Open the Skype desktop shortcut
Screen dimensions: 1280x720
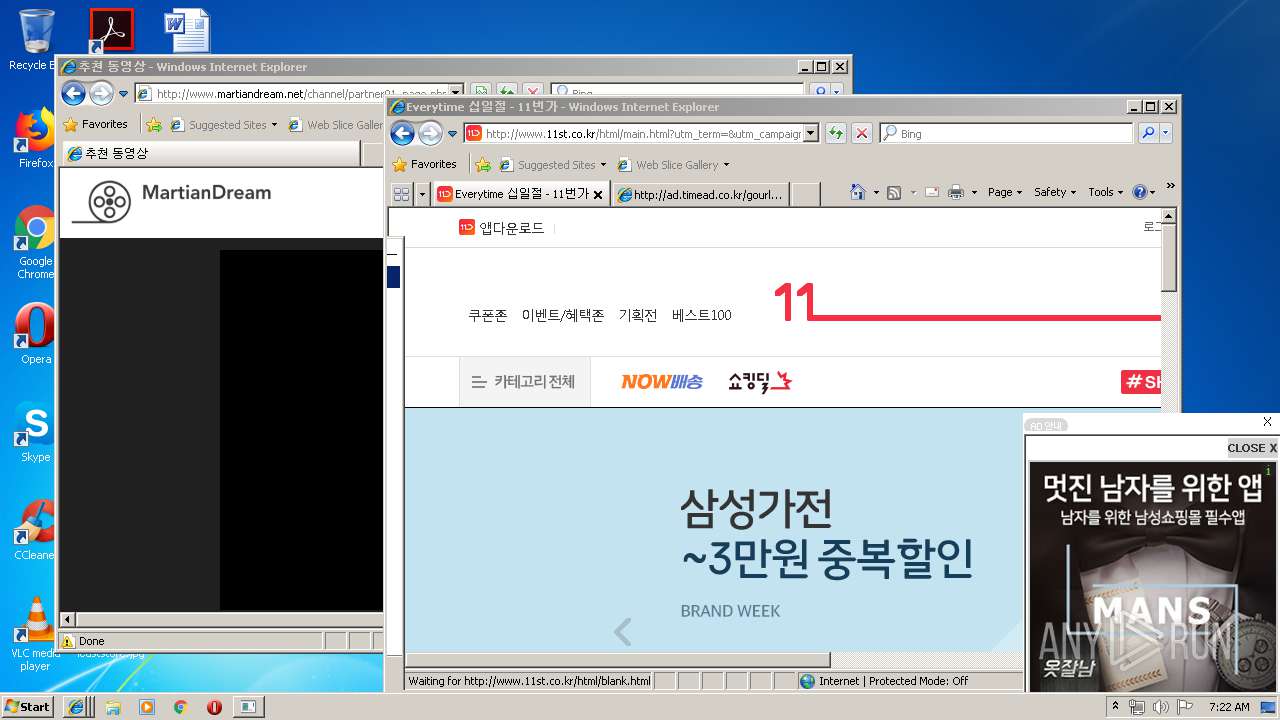[35, 433]
